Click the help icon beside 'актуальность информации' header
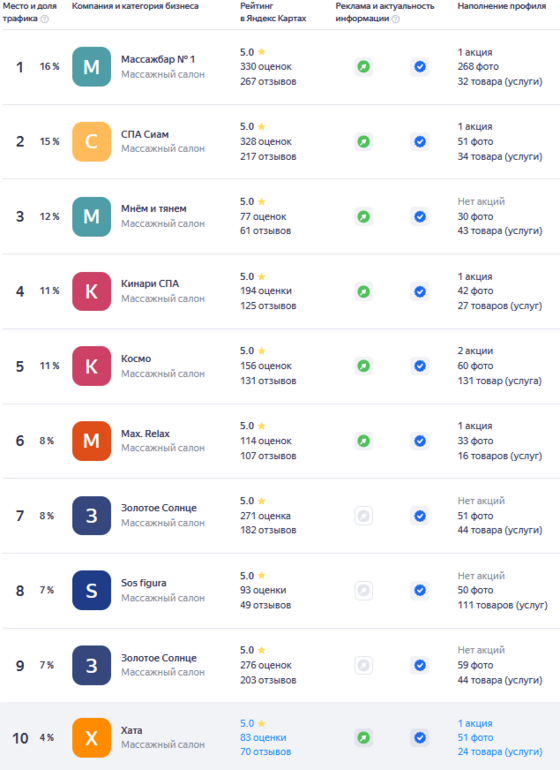Image resolution: width=560 pixels, height=770 pixels. [395, 19]
